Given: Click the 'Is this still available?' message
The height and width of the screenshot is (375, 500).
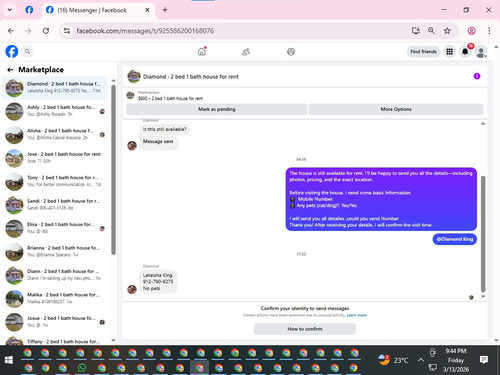Looking at the screenshot, I should (x=165, y=129).
